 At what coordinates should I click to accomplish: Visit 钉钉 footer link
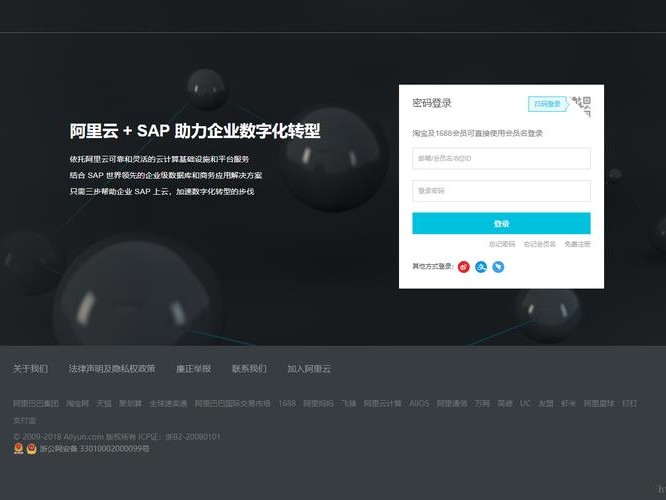coord(629,404)
